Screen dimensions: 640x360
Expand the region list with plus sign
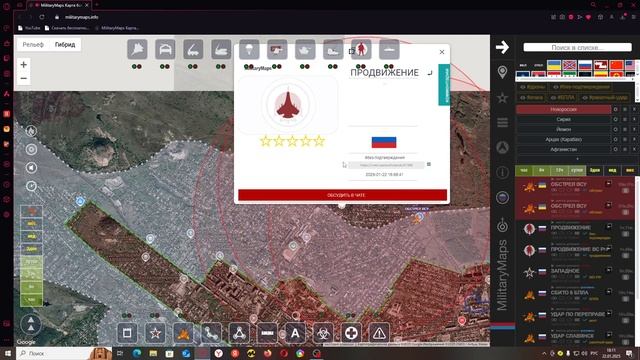coord(577,159)
